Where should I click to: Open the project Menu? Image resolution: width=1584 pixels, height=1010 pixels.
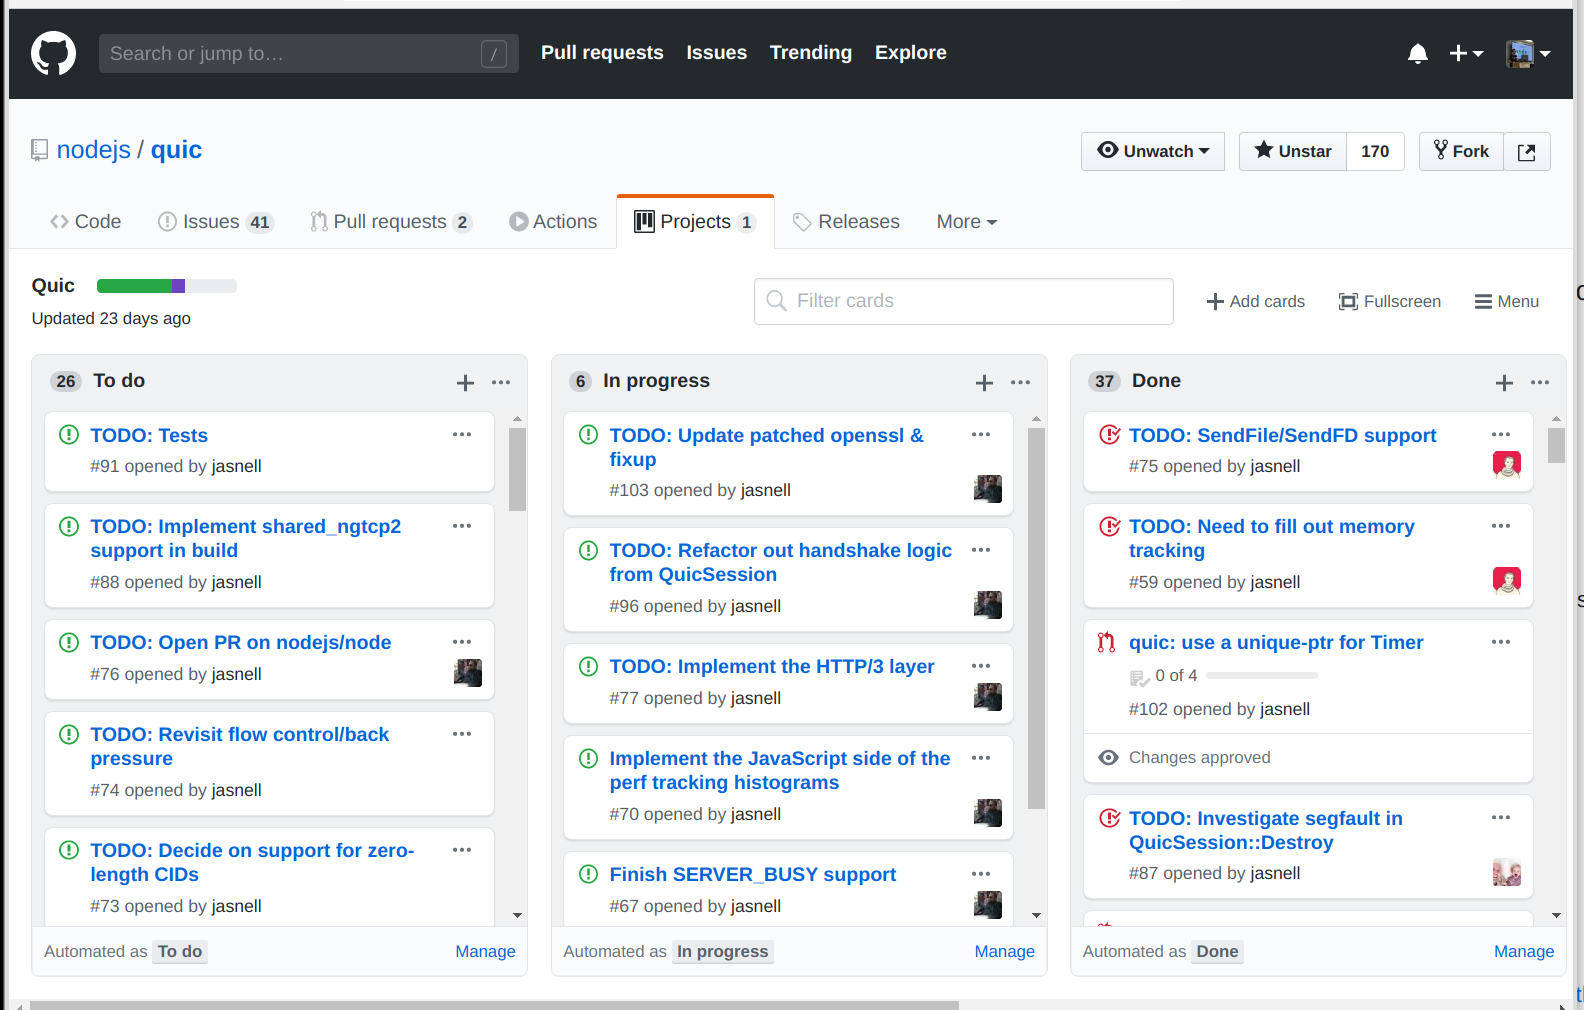pos(1507,302)
